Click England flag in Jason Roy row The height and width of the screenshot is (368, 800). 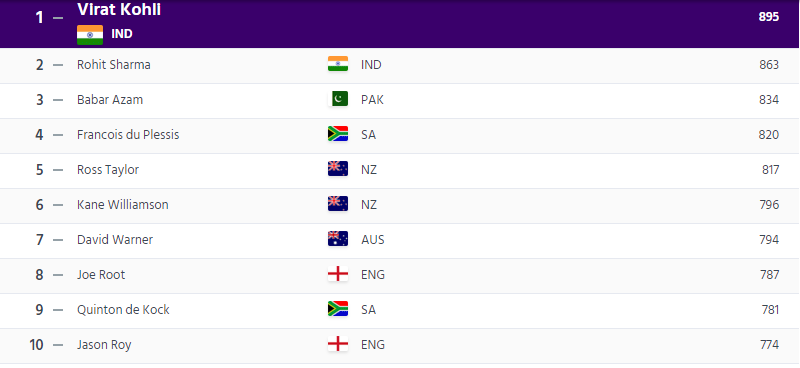[338, 344]
